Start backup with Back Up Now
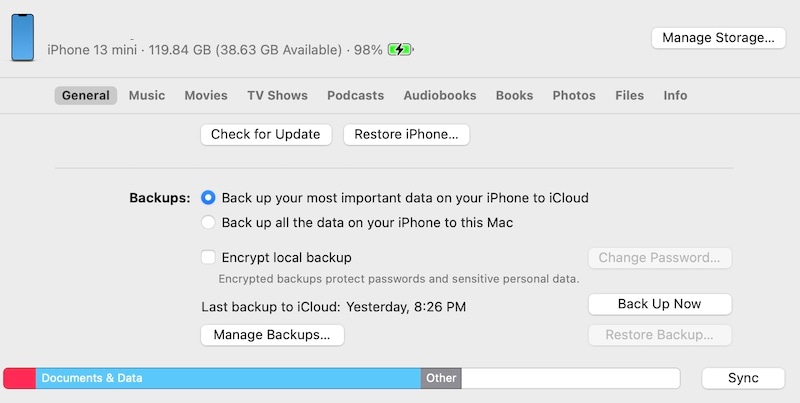This screenshot has height=403, width=800. pos(659,304)
